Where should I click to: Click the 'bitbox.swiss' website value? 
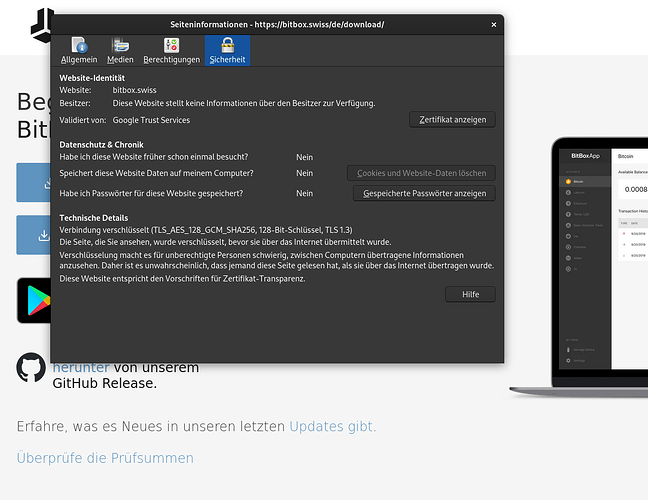[134, 90]
